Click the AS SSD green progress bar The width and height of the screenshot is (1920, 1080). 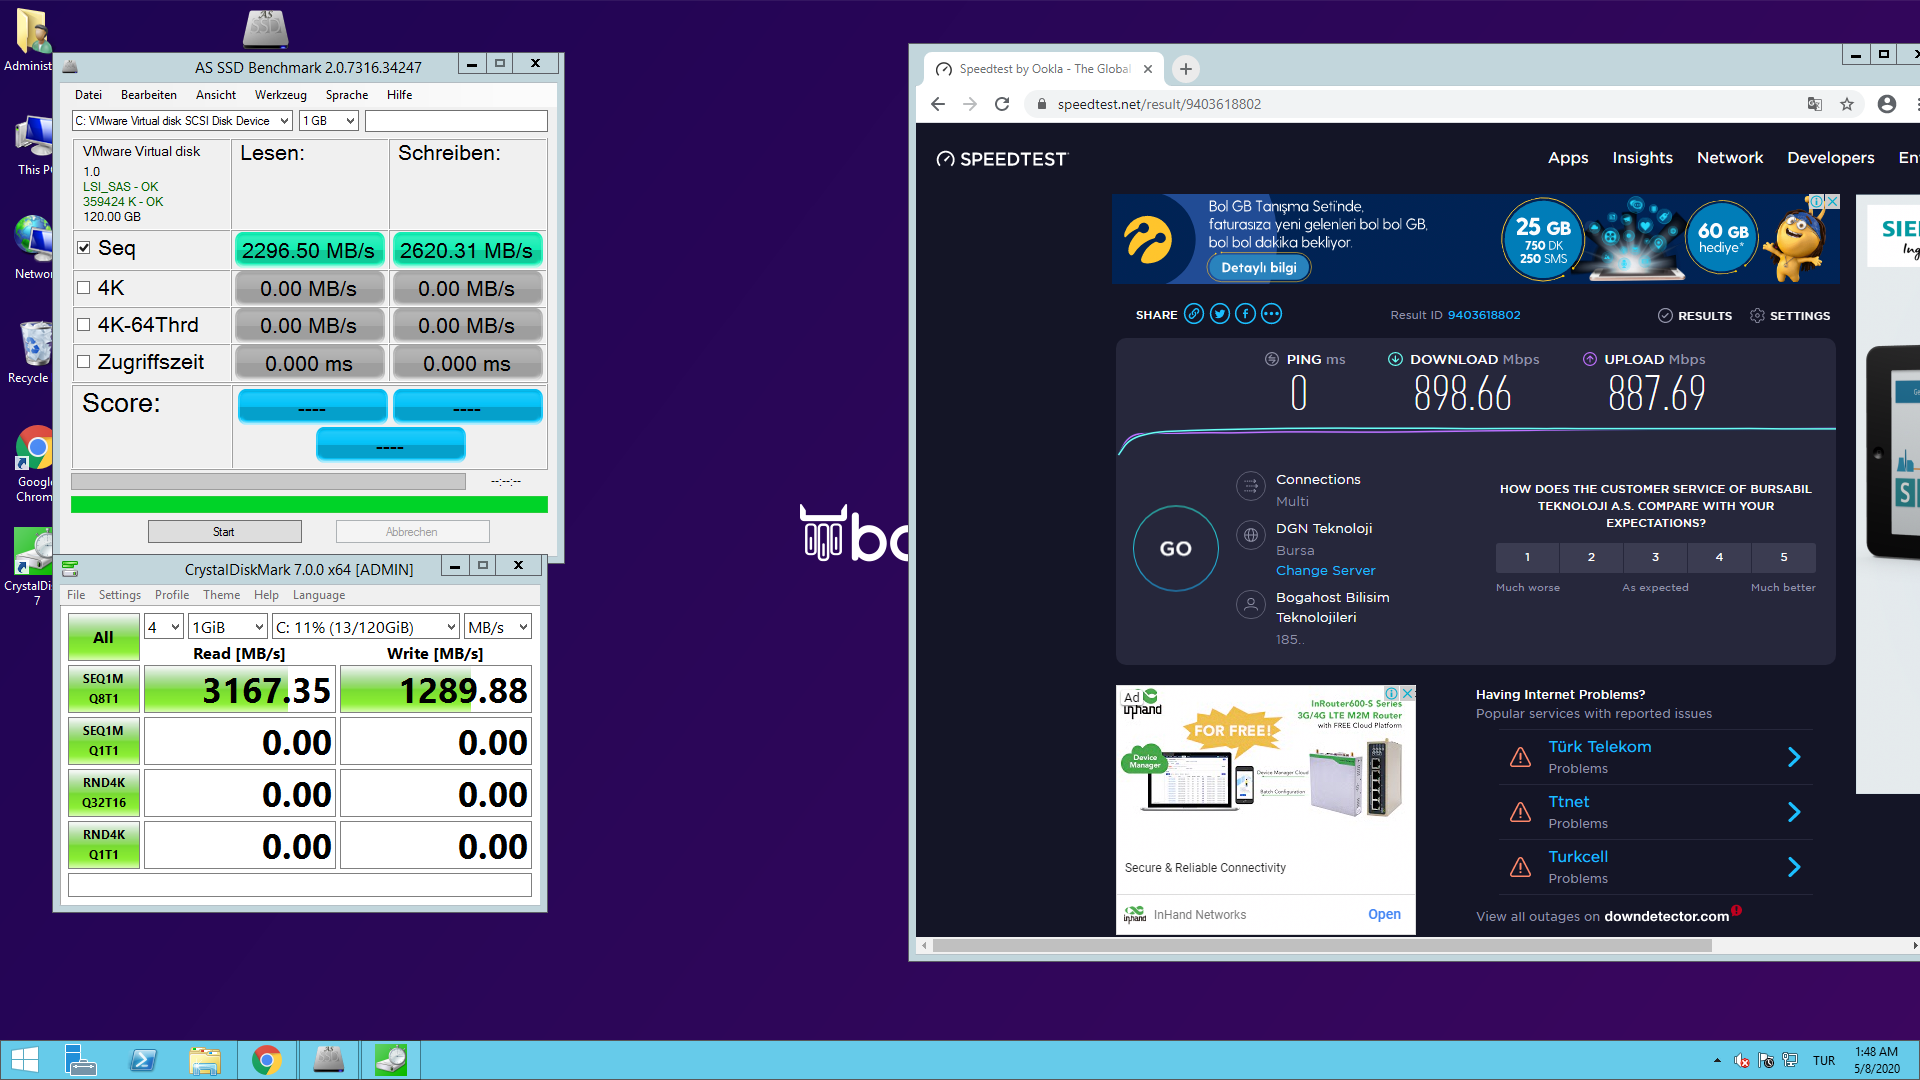pyautogui.click(x=309, y=505)
